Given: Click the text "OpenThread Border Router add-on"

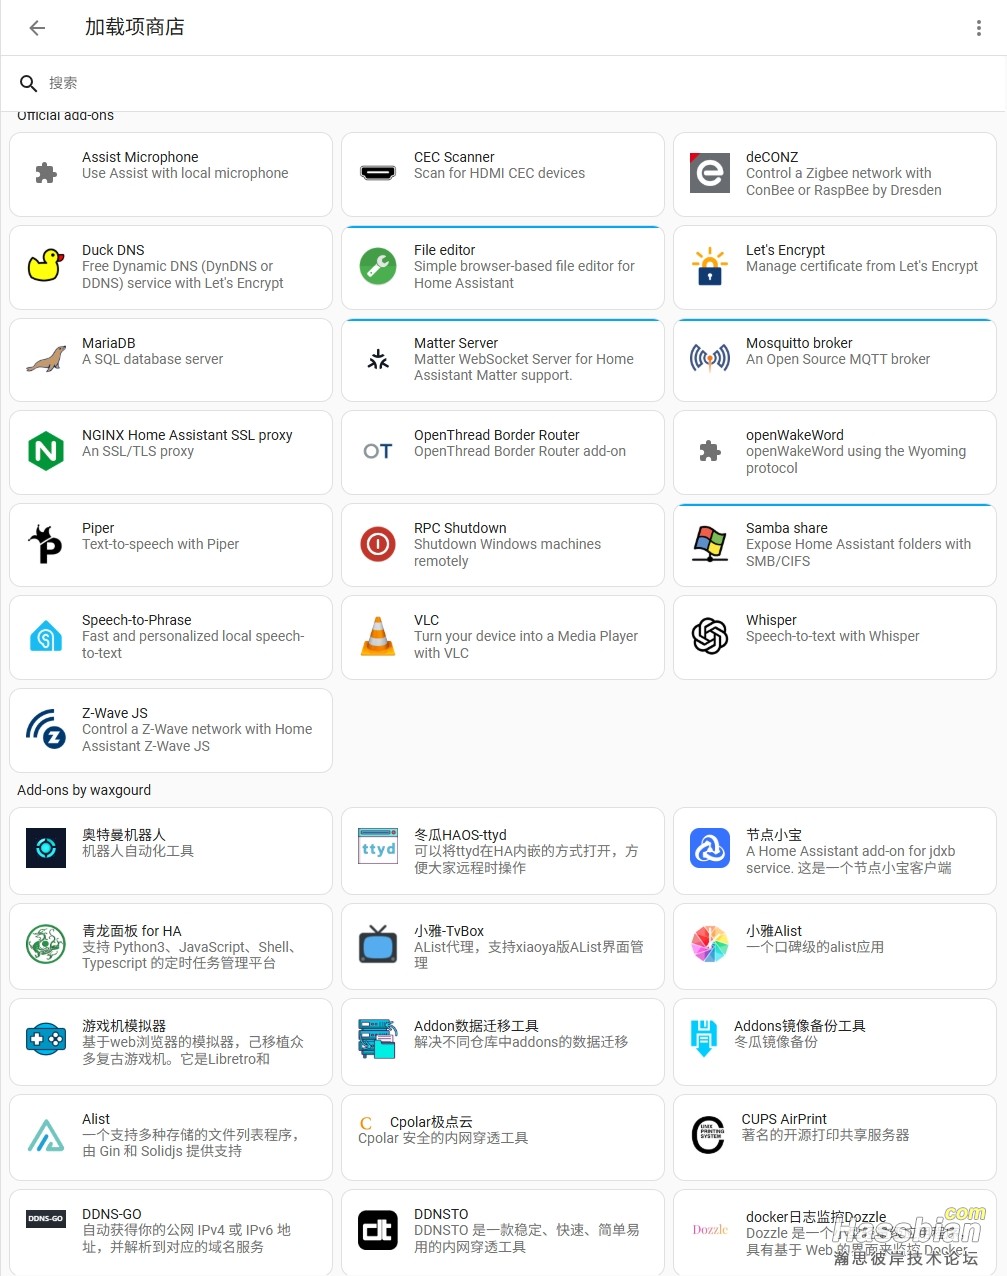Looking at the screenshot, I should point(520,451).
